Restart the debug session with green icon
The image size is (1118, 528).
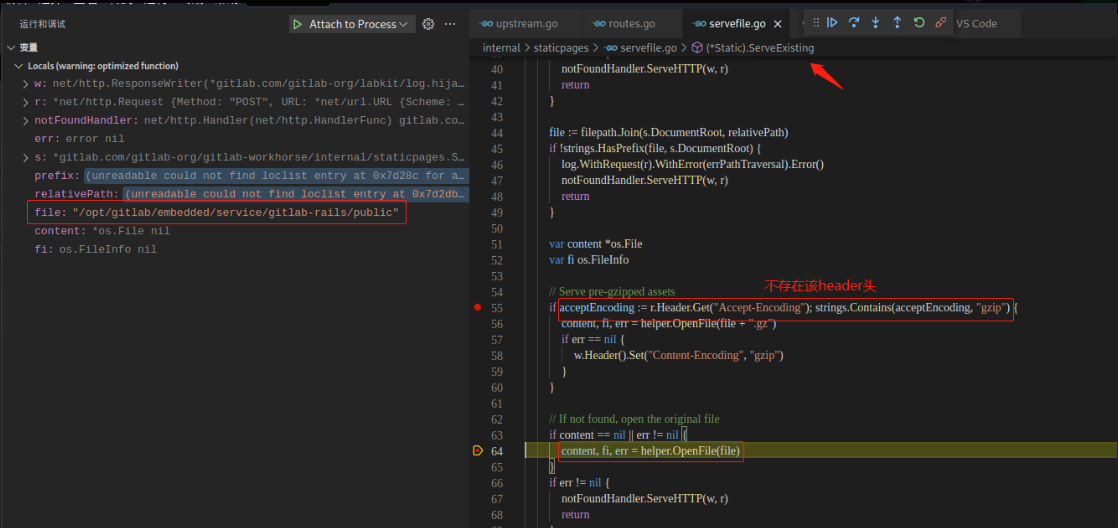[x=919, y=23]
